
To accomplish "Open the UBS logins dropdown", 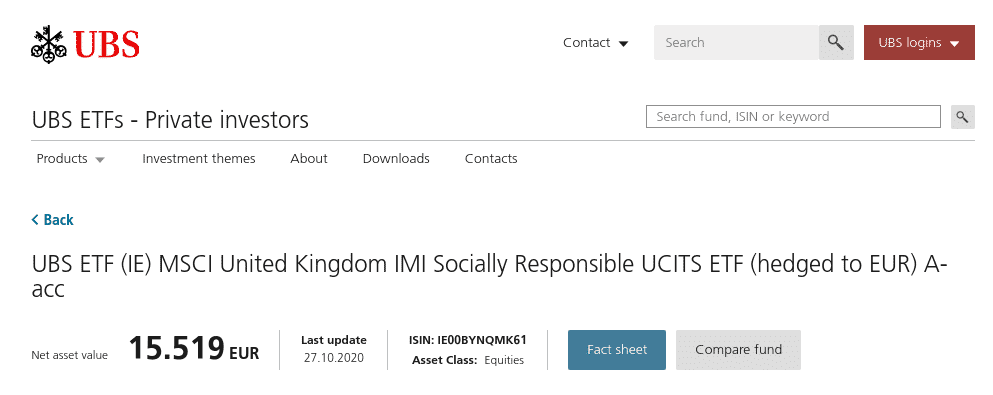I will click(919, 42).
